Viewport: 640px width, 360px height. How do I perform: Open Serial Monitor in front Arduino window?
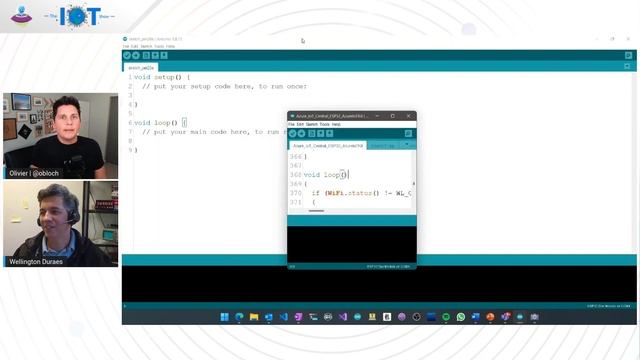[x=408, y=133]
